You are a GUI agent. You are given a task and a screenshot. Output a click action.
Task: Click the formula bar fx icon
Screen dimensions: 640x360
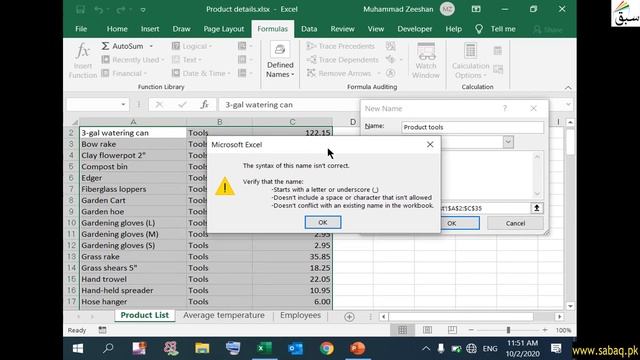point(204,105)
